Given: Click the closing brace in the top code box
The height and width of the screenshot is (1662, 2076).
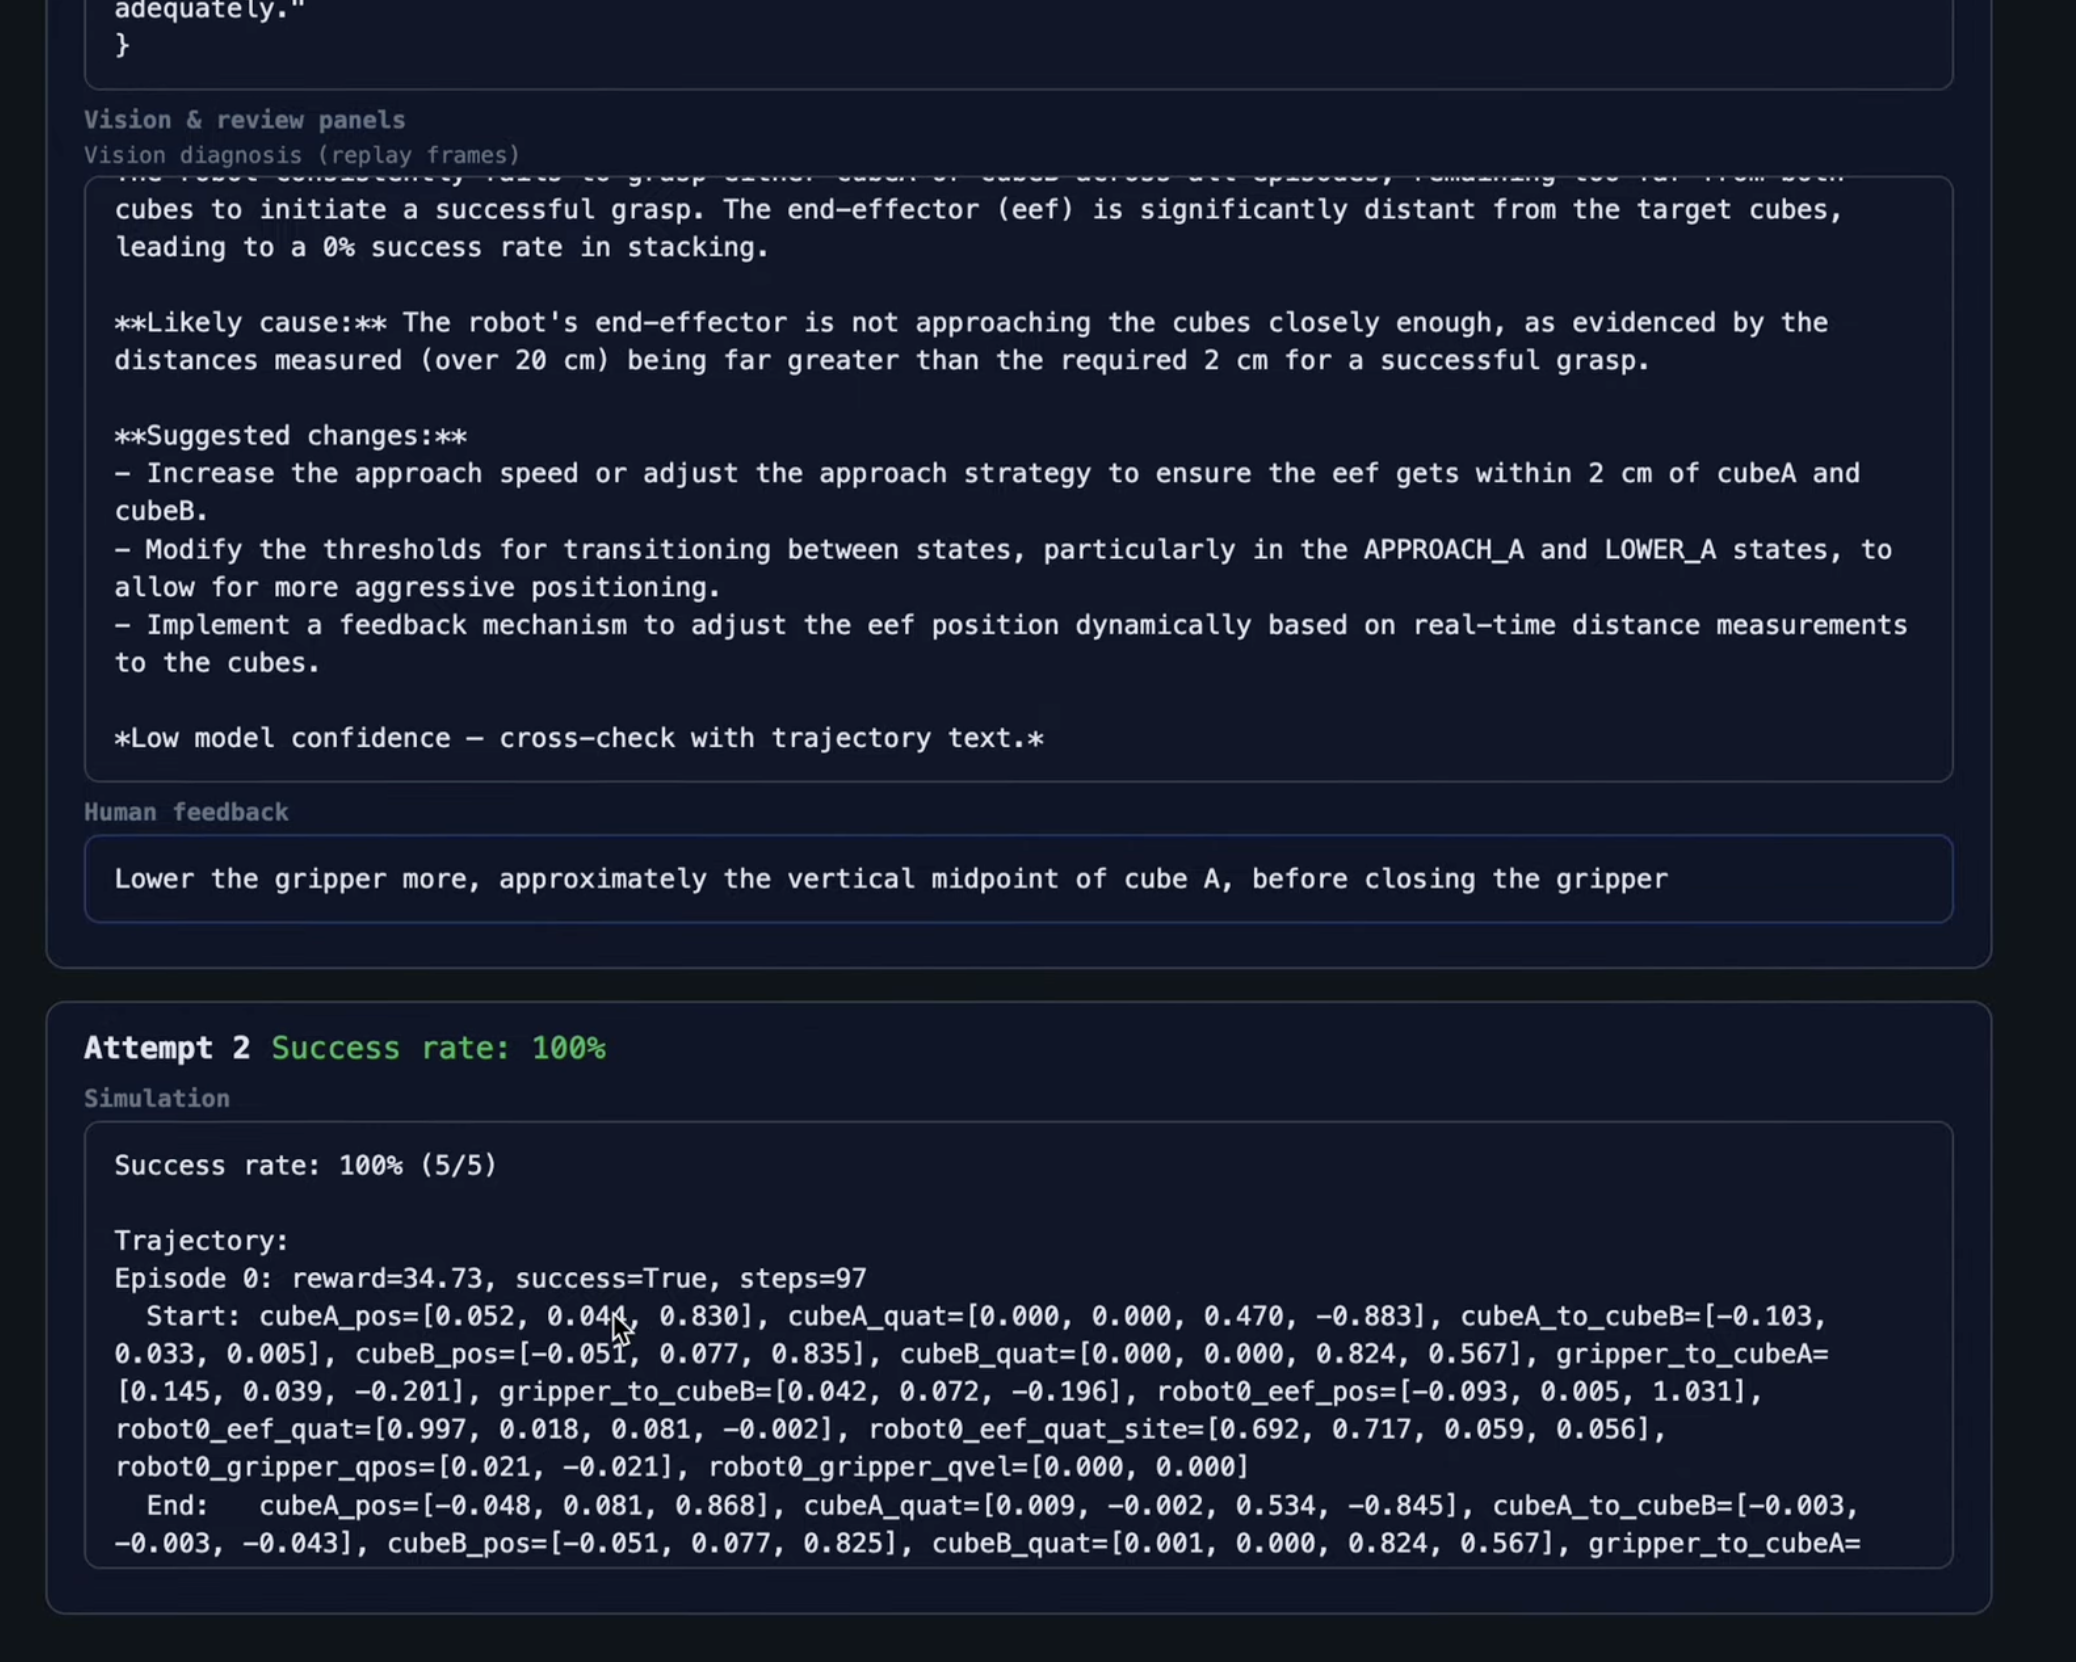Looking at the screenshot, I should 122,45.
